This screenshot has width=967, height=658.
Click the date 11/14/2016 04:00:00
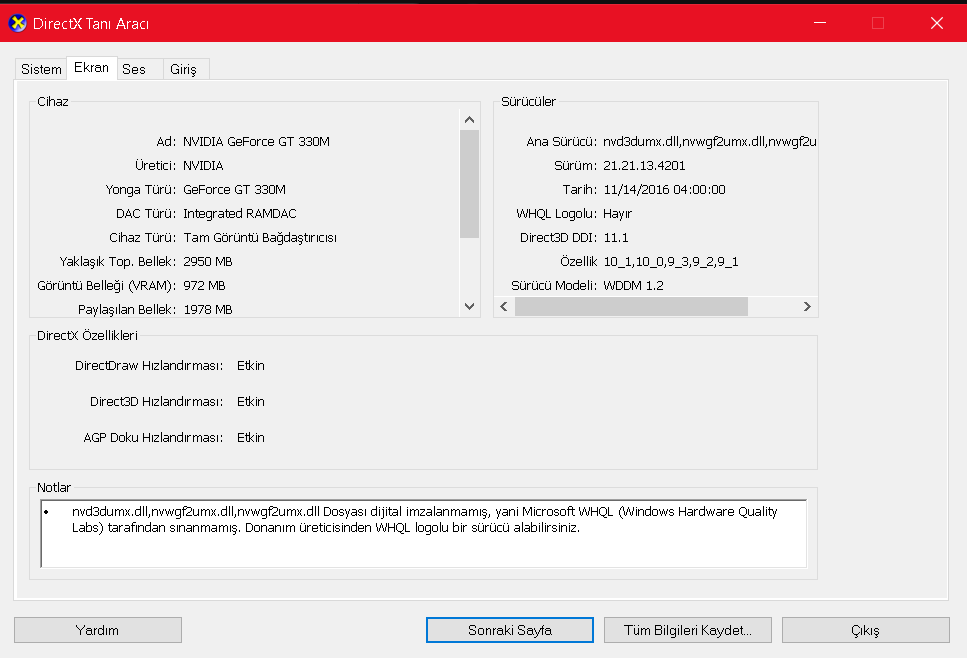(x=664, y=190)
